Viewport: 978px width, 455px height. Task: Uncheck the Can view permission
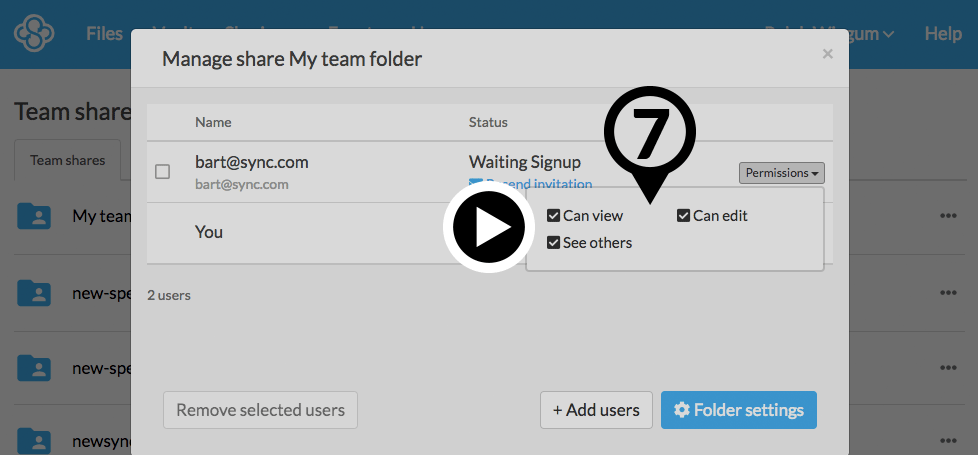[554, 216]
